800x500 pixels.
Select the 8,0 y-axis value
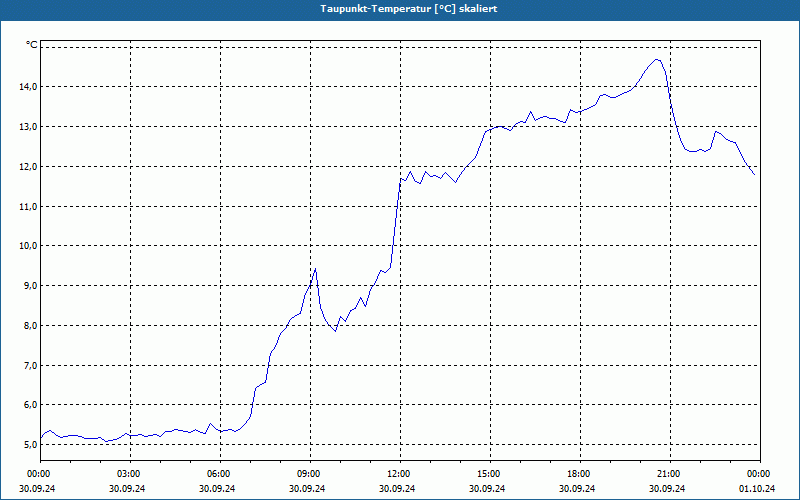[31, 326]
